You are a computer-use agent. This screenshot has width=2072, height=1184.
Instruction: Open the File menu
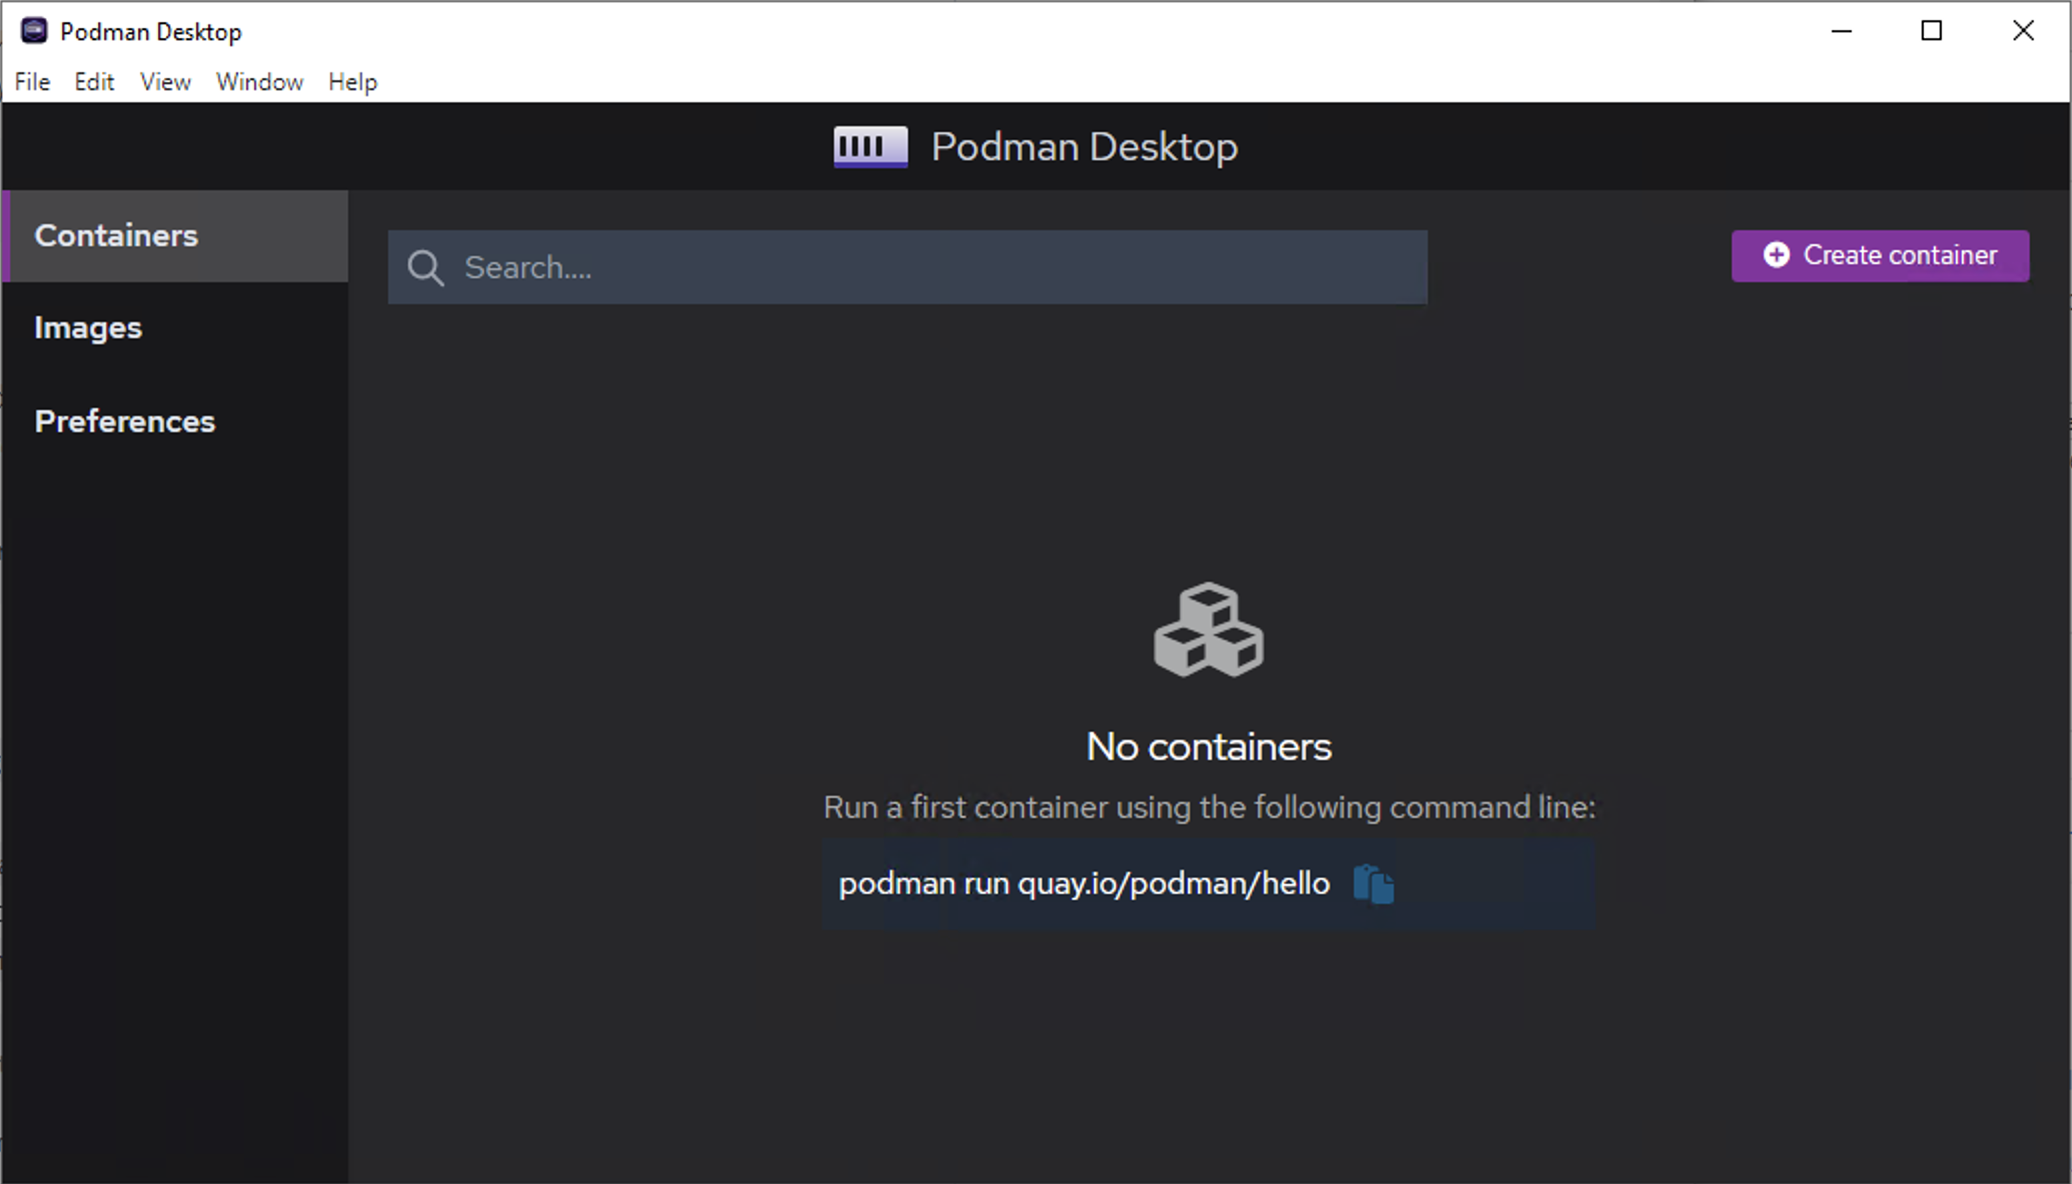coord(31,82)
